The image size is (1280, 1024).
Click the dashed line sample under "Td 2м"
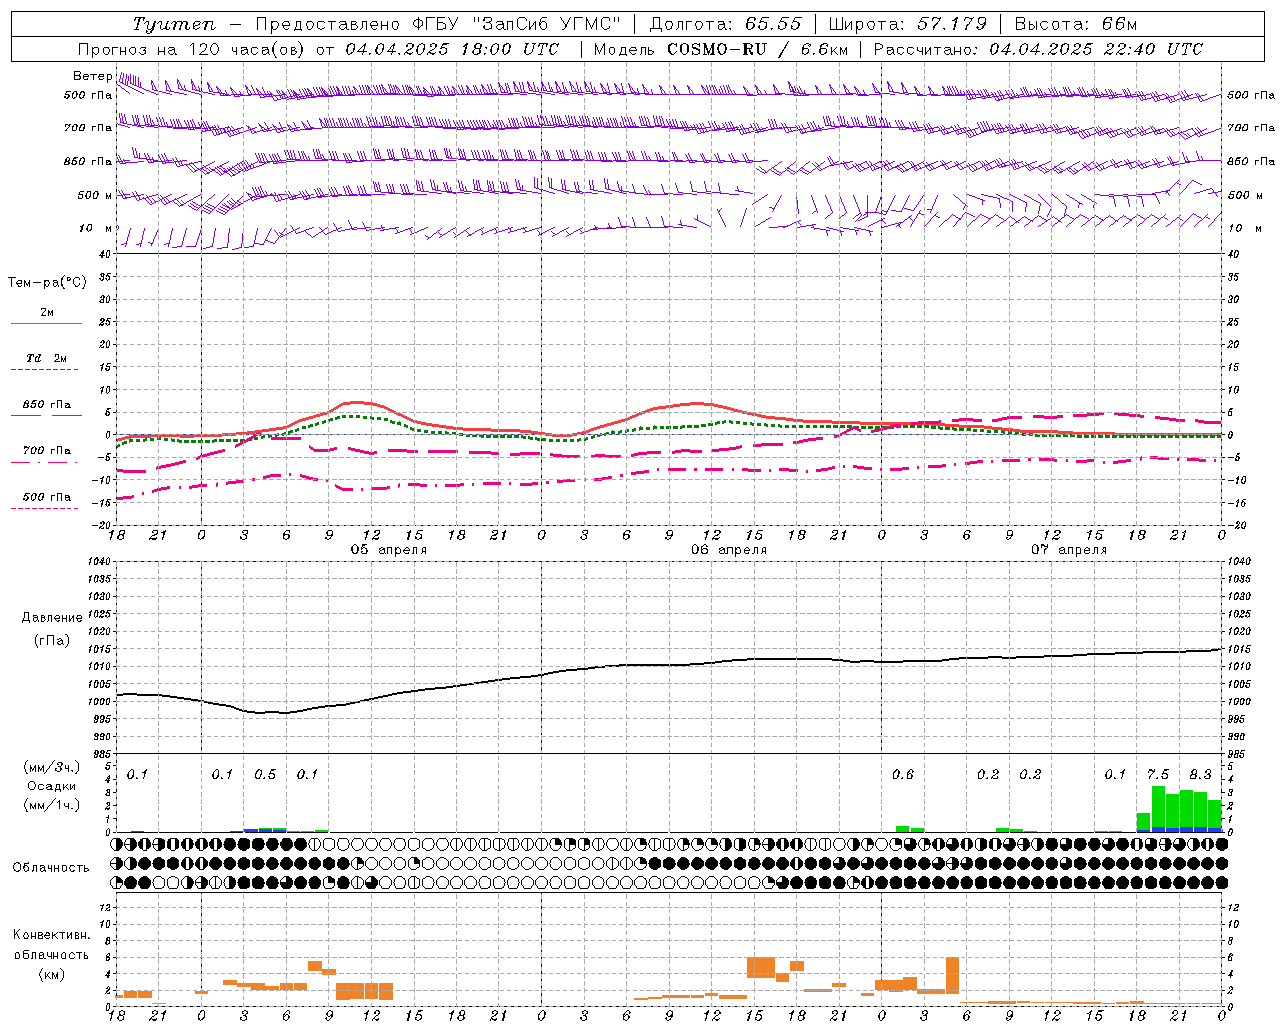tap(45, 370)
